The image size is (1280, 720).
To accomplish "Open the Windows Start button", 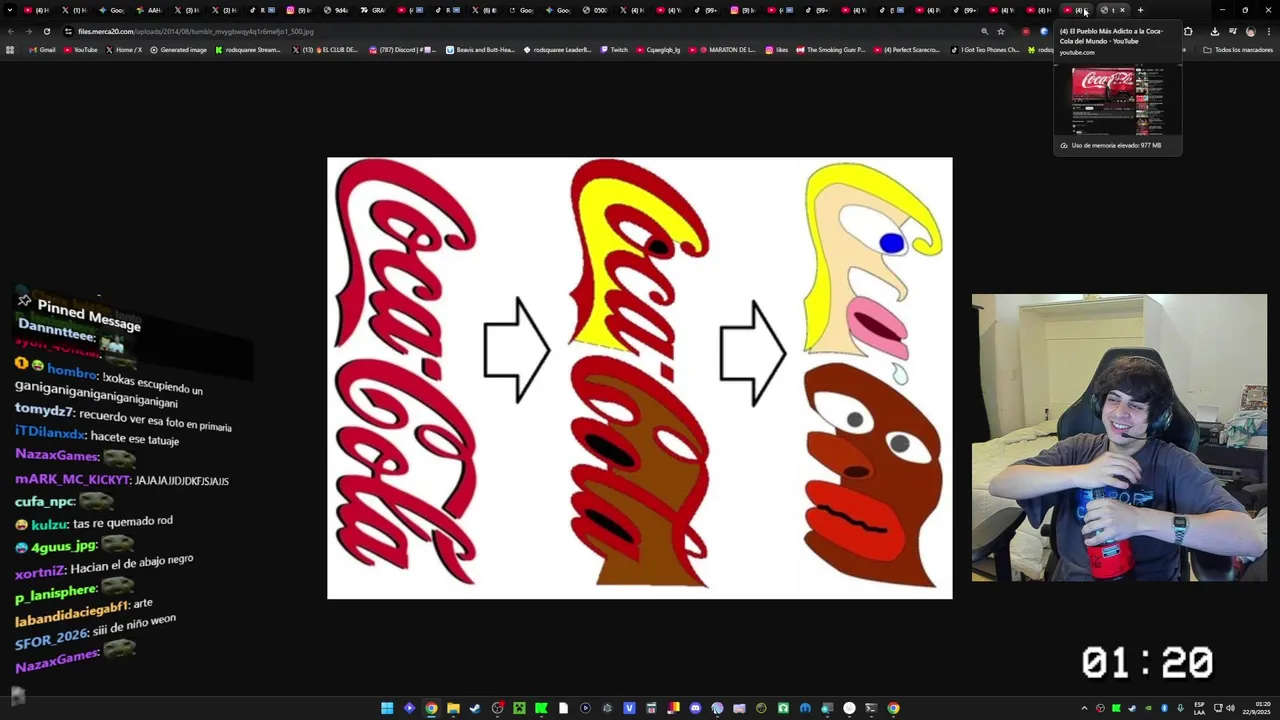I will click(x=387, y=708).
